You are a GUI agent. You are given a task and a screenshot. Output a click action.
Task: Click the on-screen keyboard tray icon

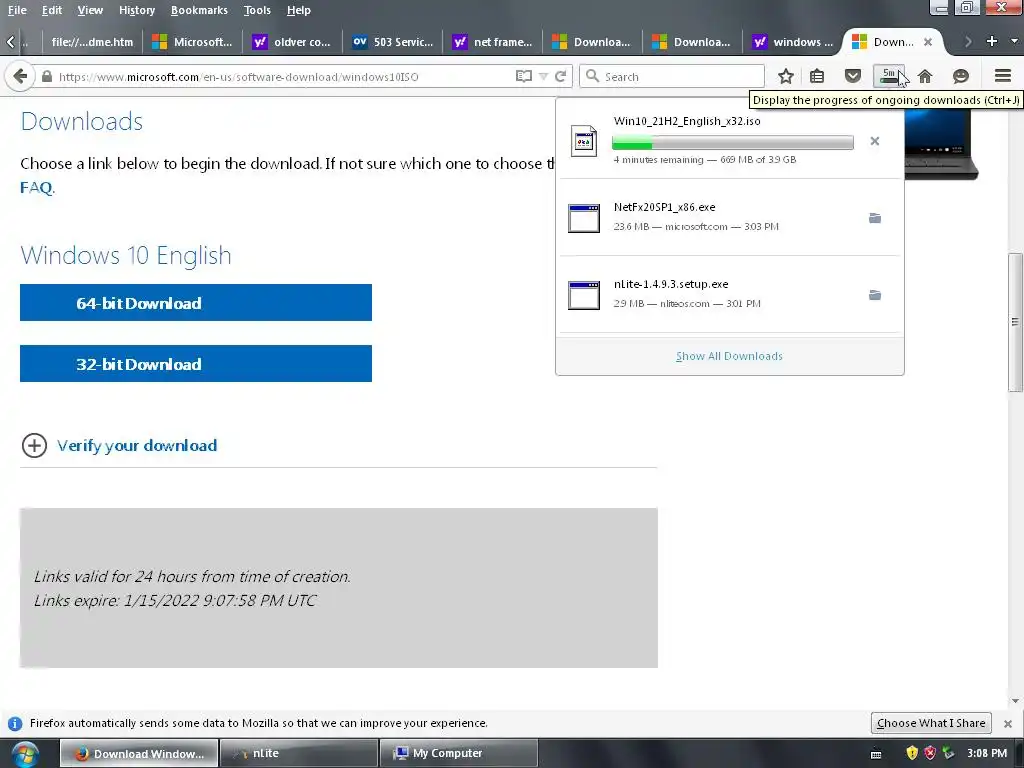(x=876, y=754)
